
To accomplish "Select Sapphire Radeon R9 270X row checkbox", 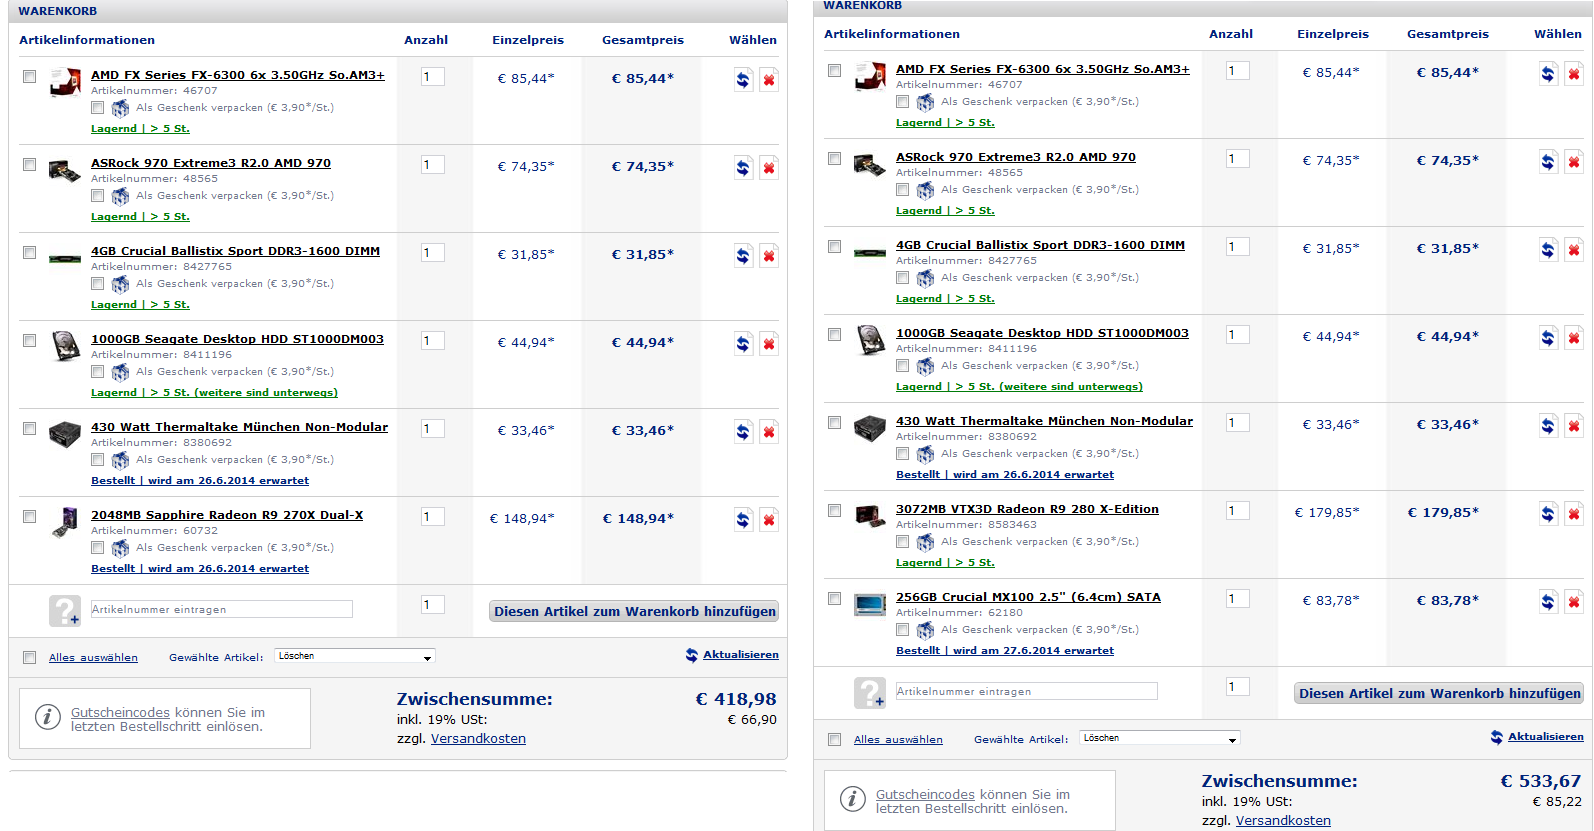I will tap(29, 517).
